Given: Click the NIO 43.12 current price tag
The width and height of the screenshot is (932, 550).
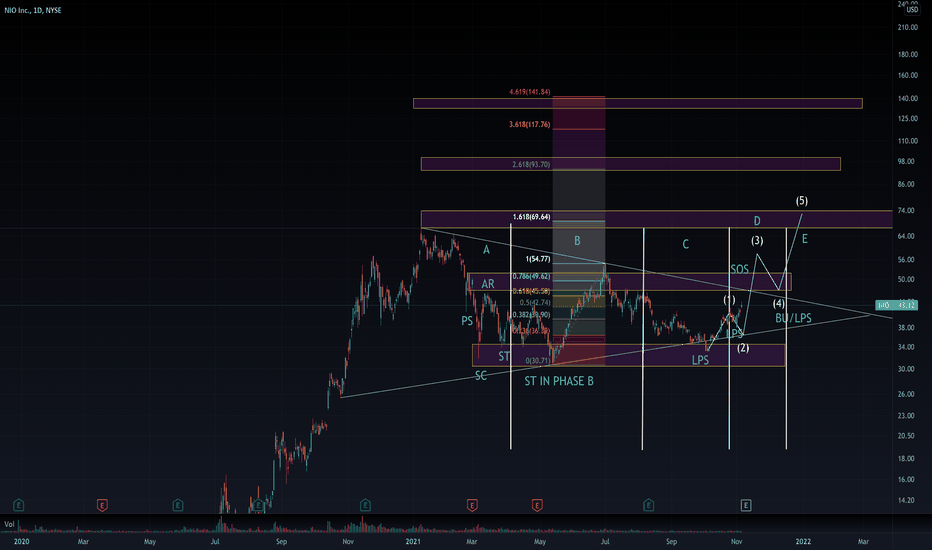Looking at the screenshot, I should pyautogui.click(x=896, y=305).
